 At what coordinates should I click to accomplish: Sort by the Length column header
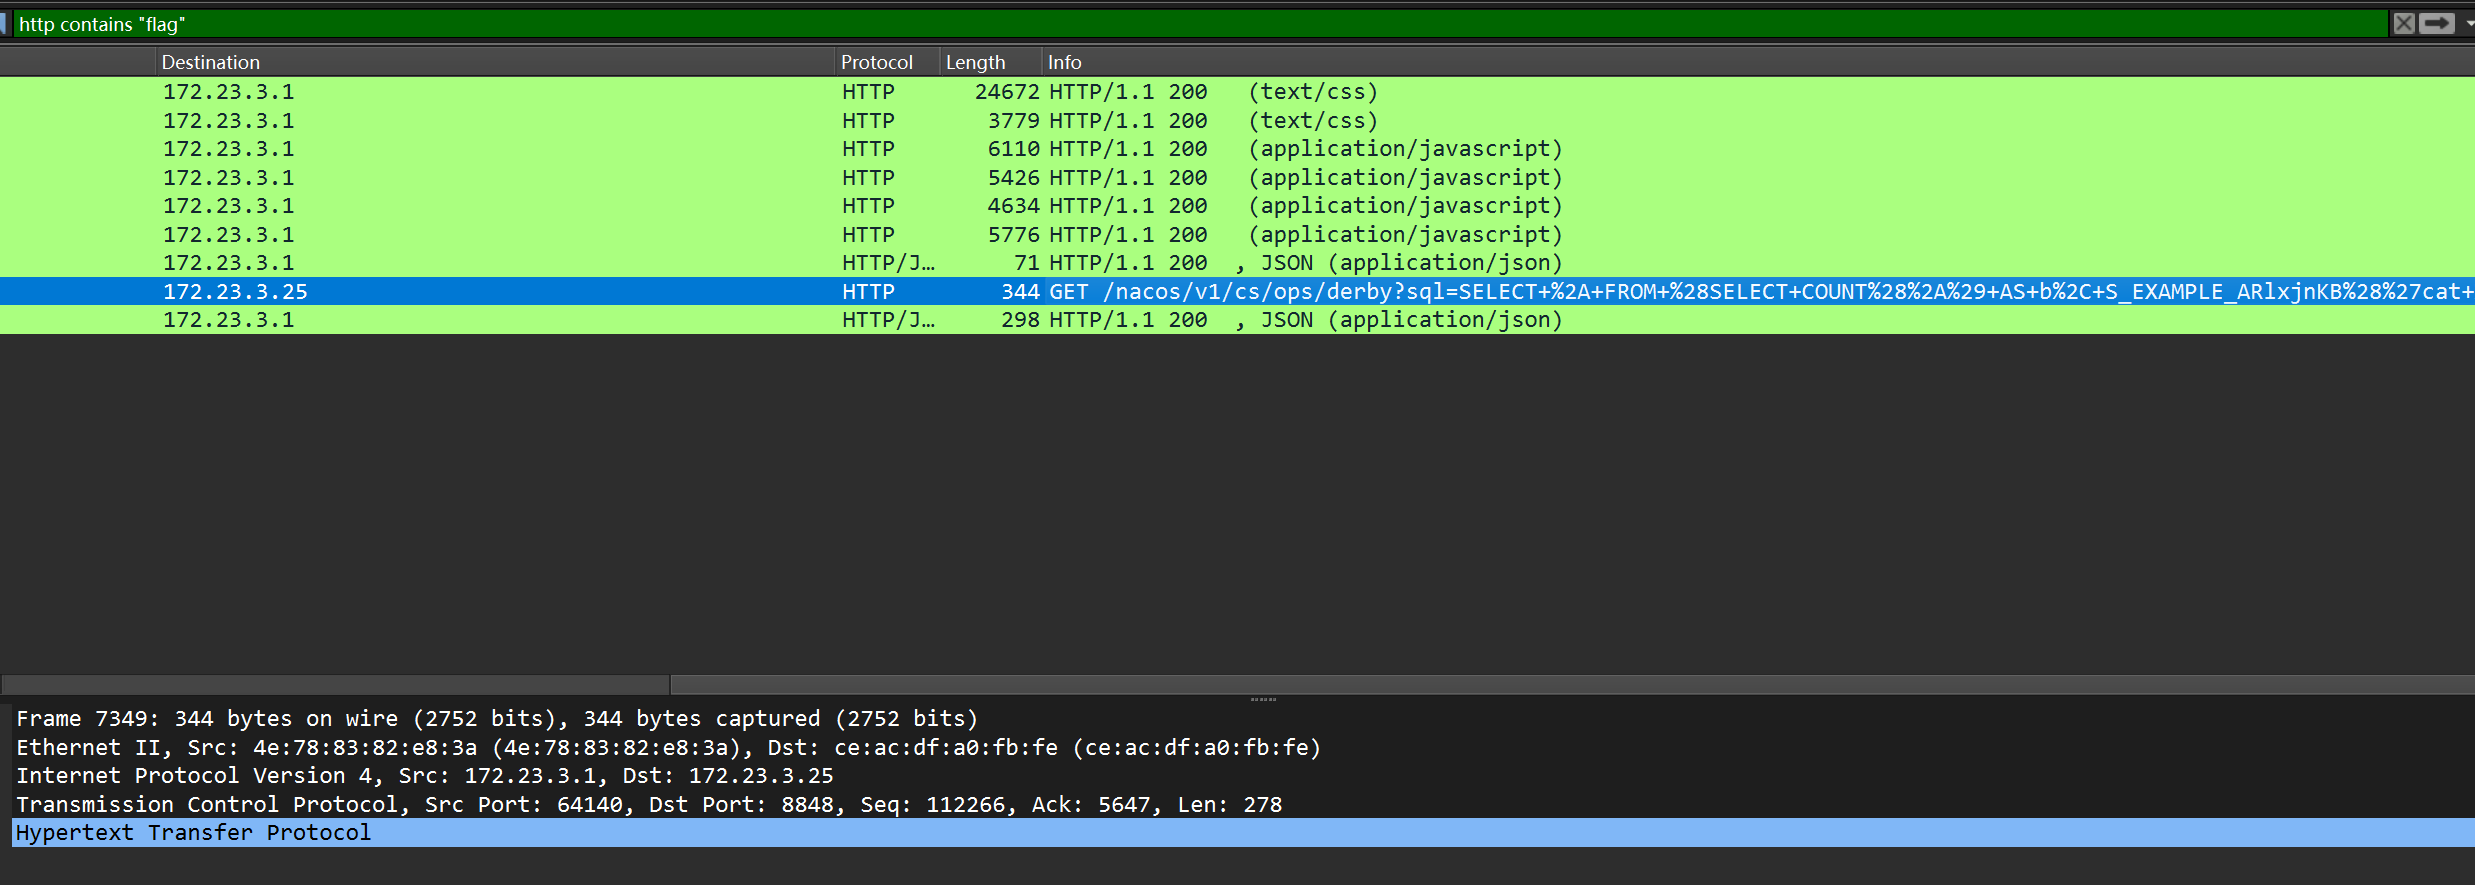click(x=975, y=62)
